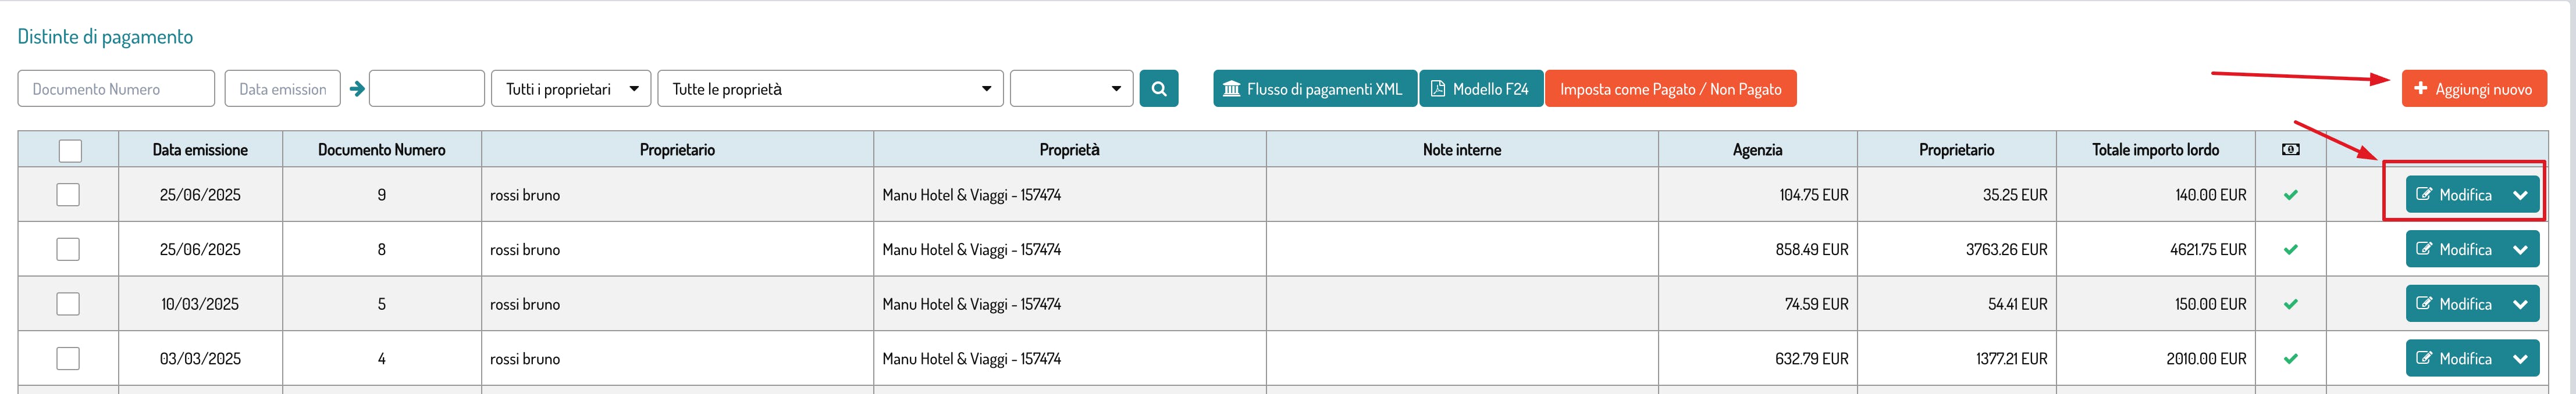2576x394 pixels.
Task: Click the agency amount '104.75 EUR'
Action: [1814, 195]
